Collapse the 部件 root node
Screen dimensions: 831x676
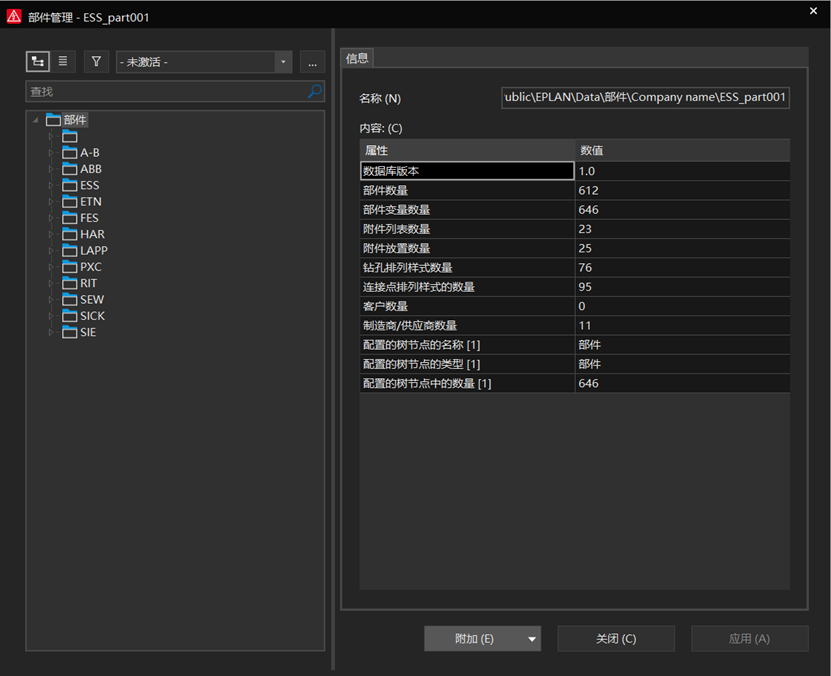[x=36, y=120]
